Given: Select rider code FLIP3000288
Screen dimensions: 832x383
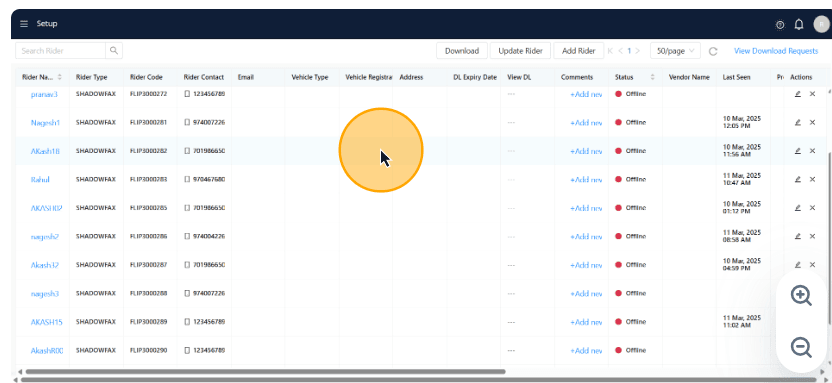Looking at the screenshot, I should click(x=148, y=293).
